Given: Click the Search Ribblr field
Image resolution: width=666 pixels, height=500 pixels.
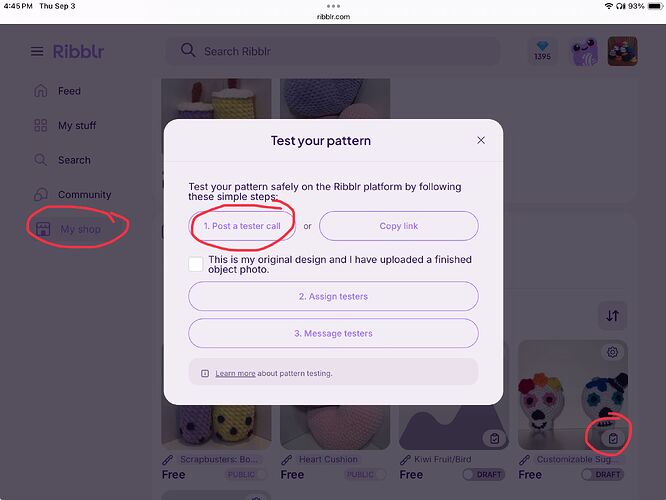Looking at the screenshot, I should (x=333, y=51).
